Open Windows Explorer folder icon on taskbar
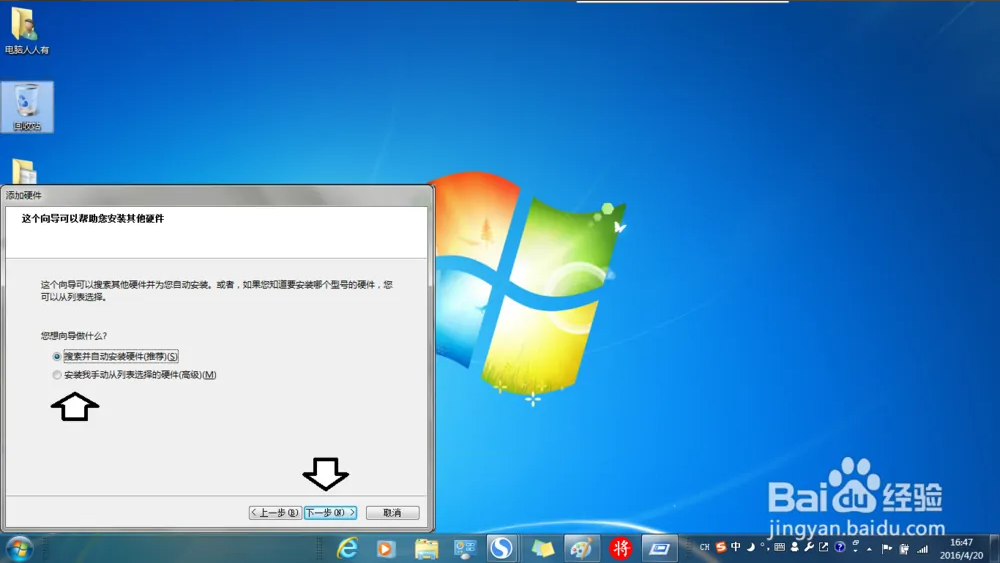 (x=426, y=548)
